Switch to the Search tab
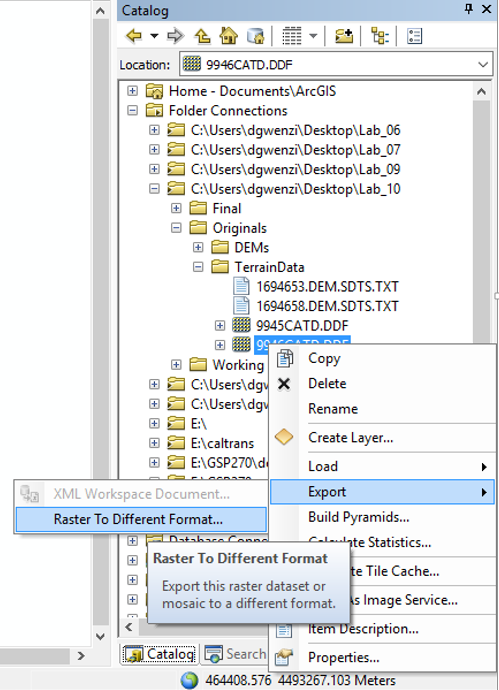 coord(235,654)
